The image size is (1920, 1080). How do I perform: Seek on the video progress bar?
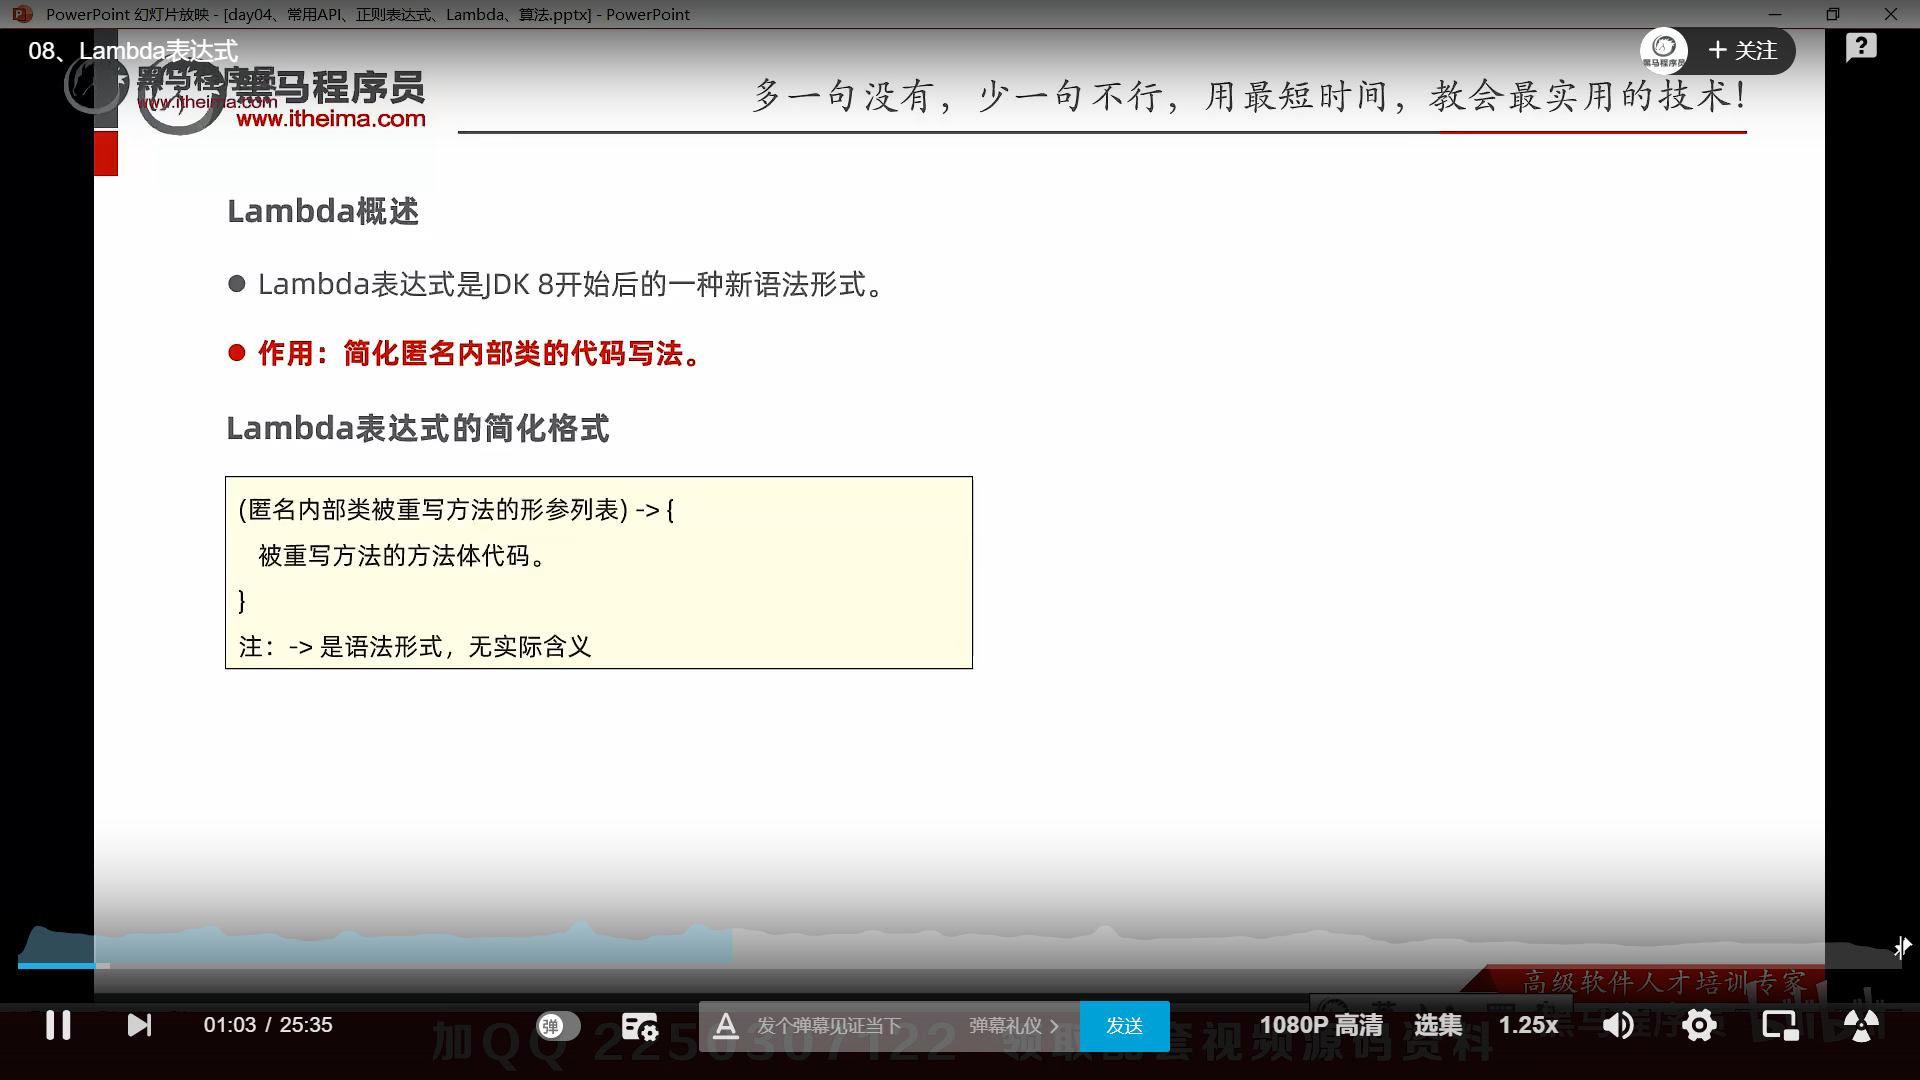tap(960, 965)
